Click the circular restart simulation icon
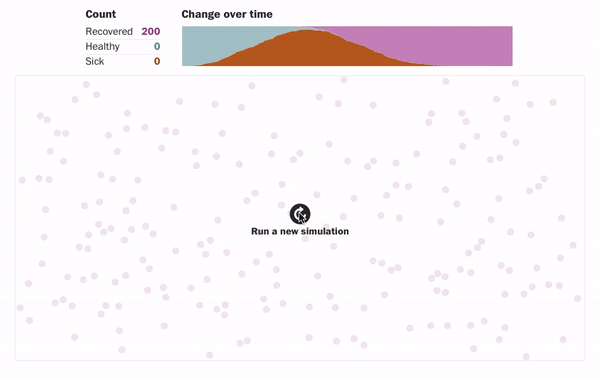Image resolution: width=600 pixels, height=378 pixels. pyautogui.click(x=300, y=214)
